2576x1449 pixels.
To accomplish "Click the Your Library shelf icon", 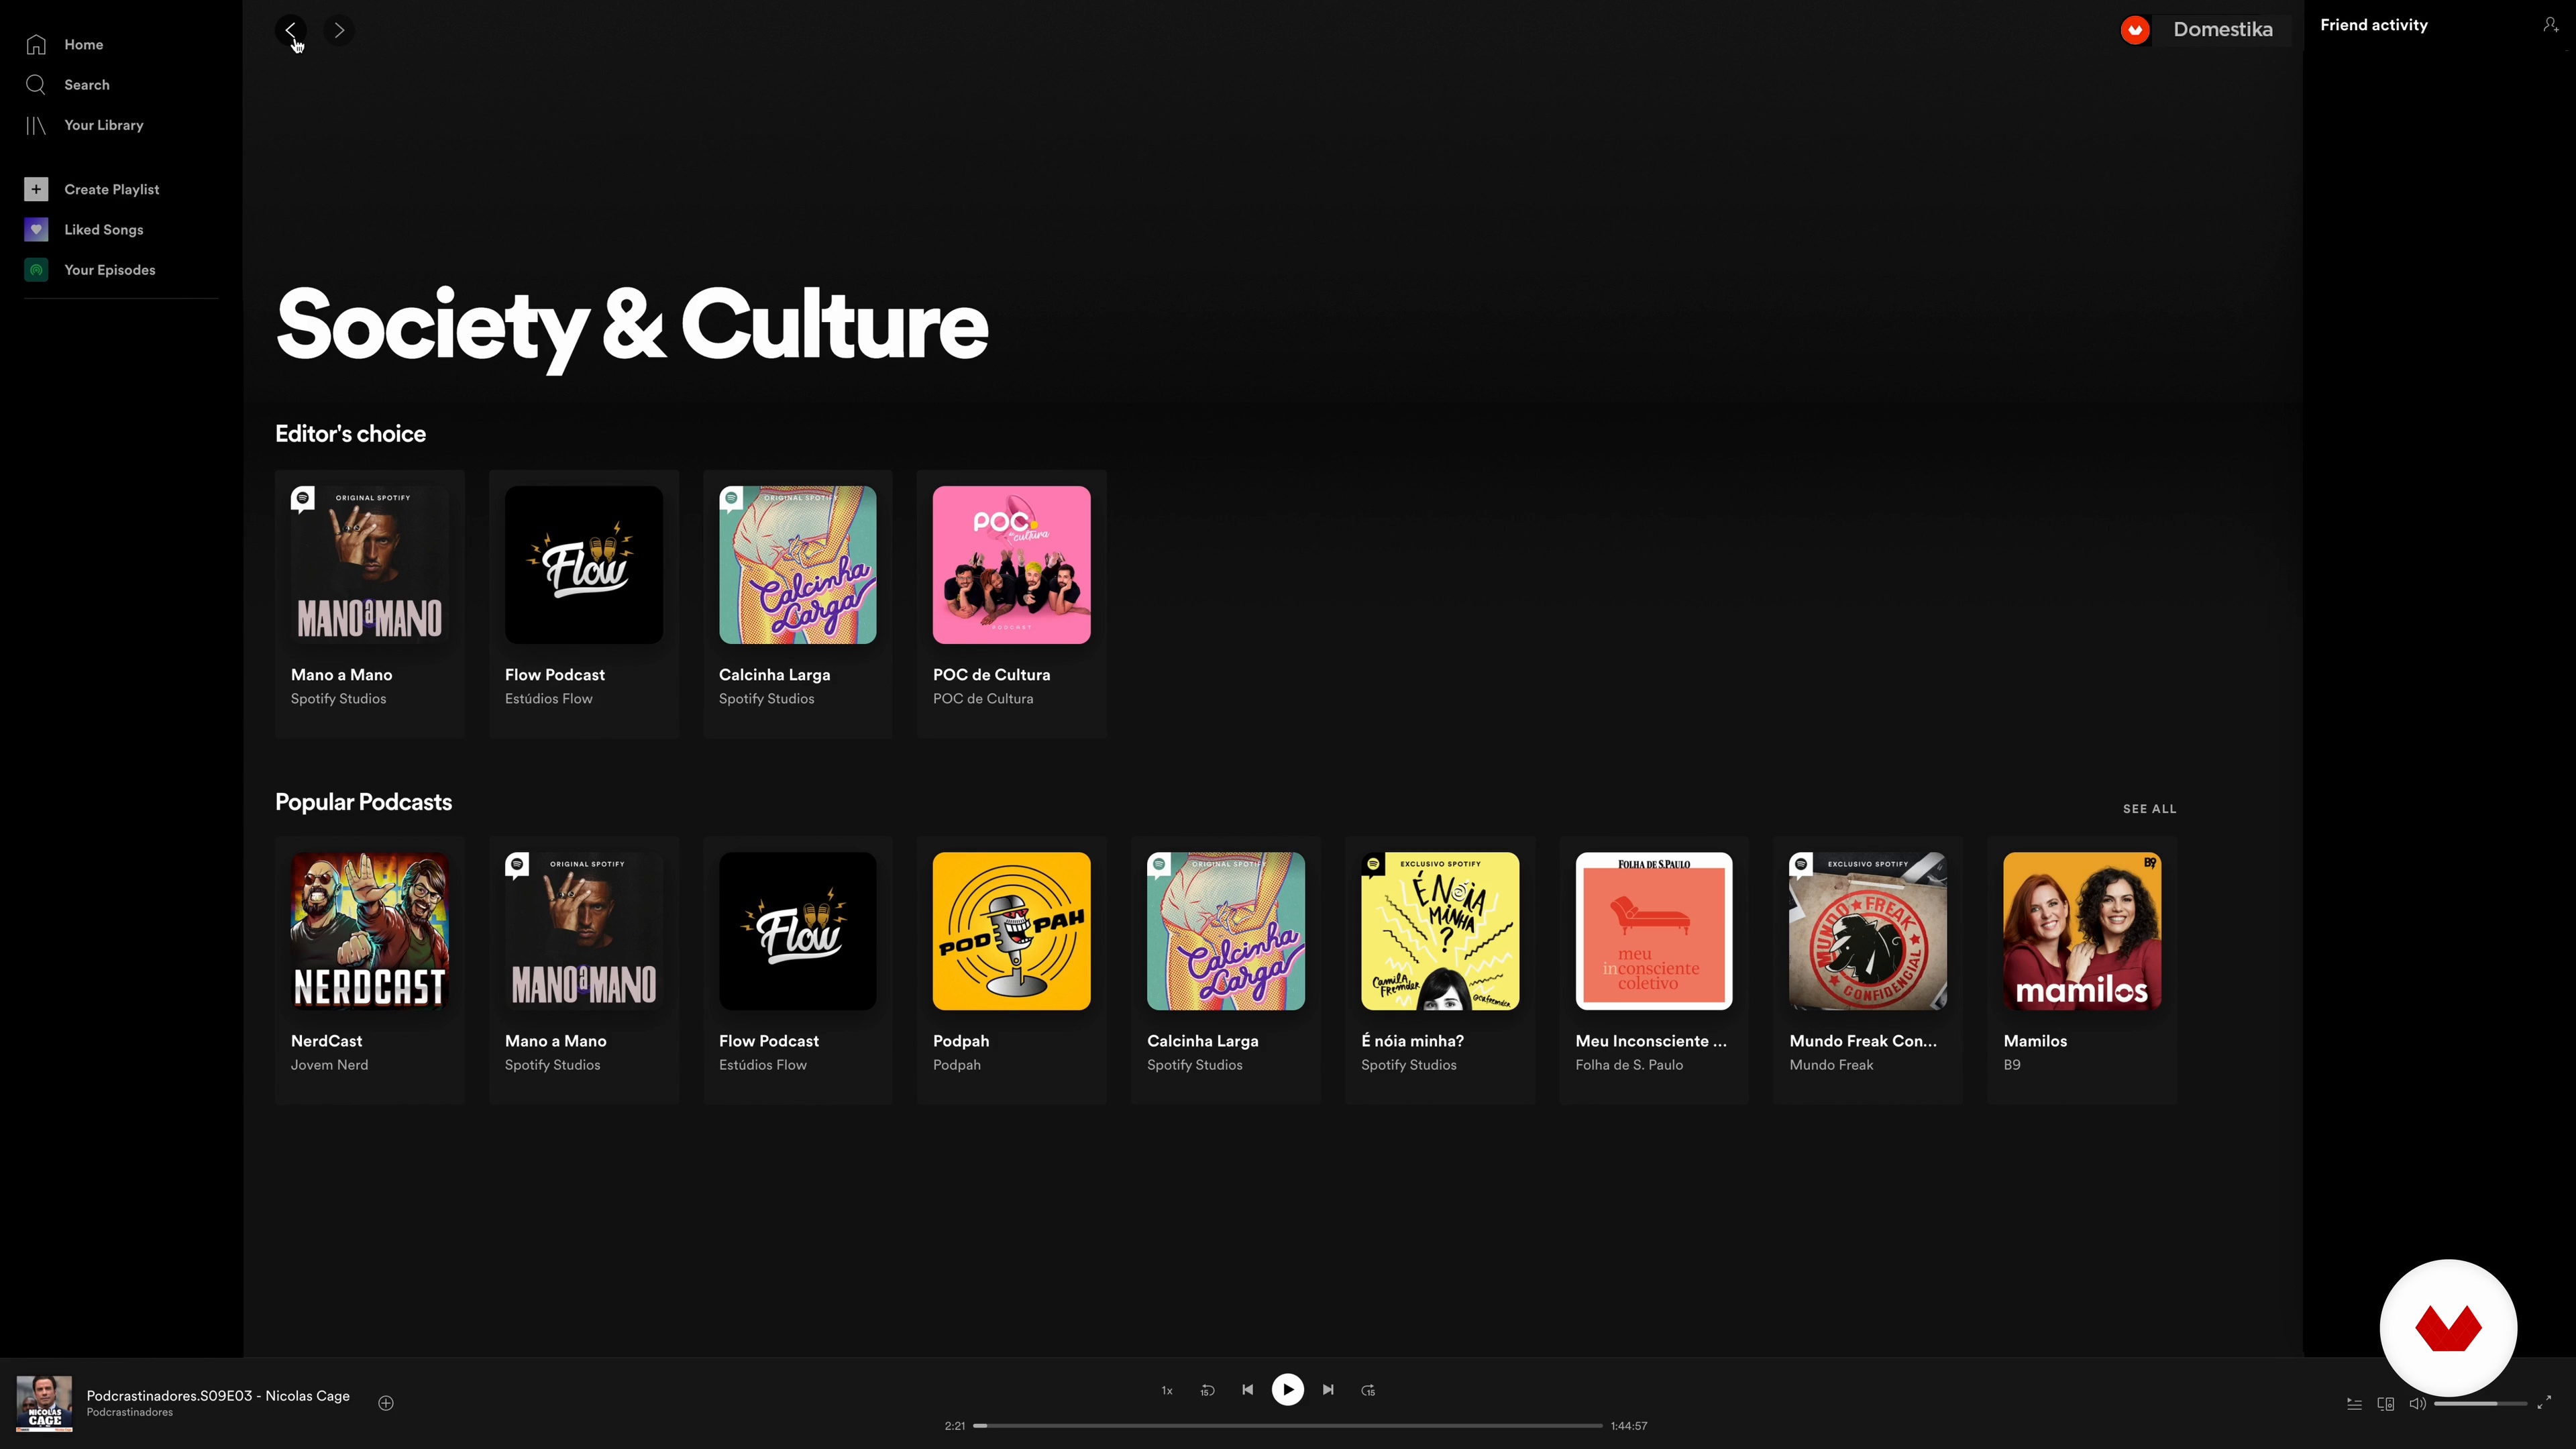I will pyautogui.click(x=36, y=125).
